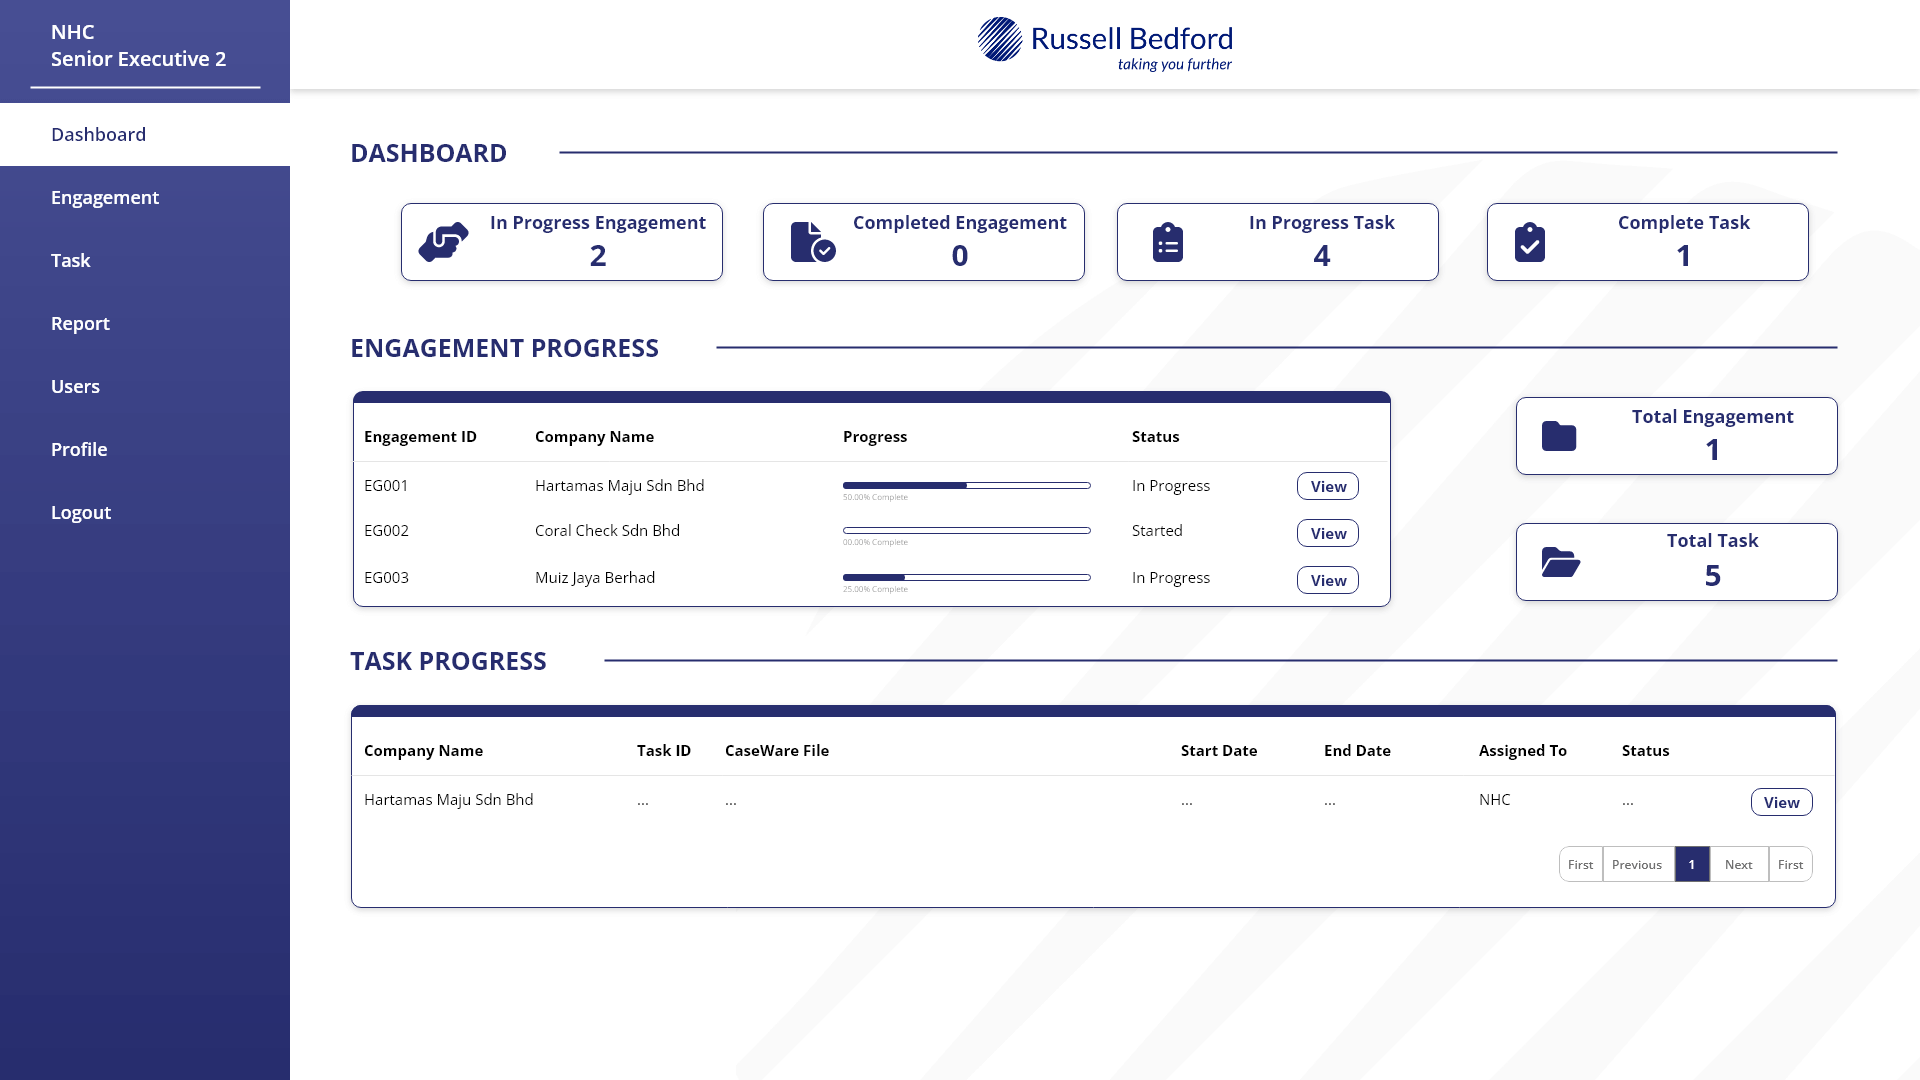Select Dashboard in the sidebar
Screen dimensions: 1920x1080
tap(98, 134)
